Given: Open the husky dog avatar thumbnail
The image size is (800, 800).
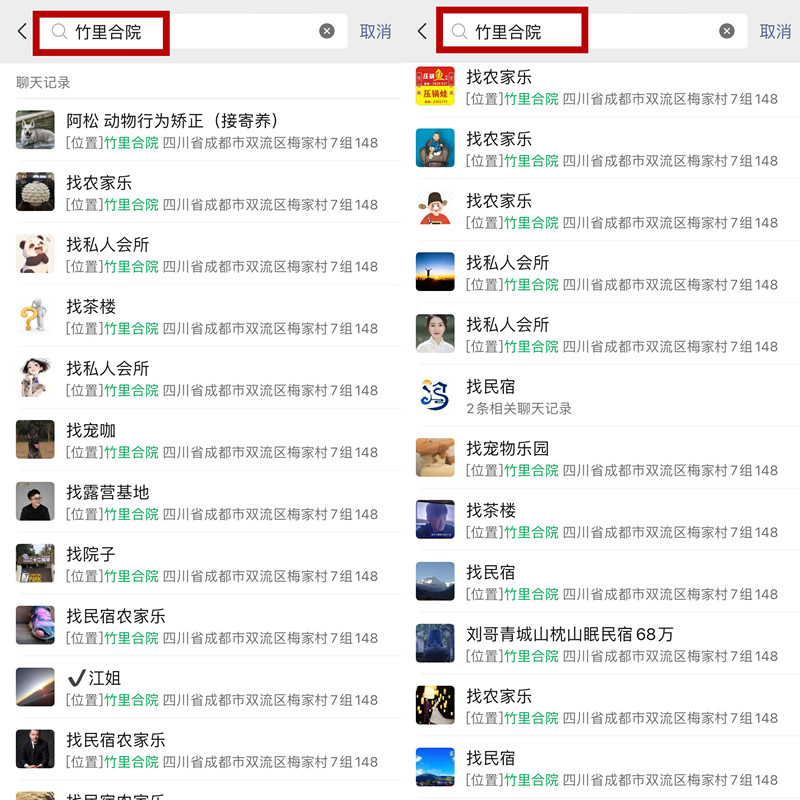Looking at the screenshot, I should (x=35, y=130).
